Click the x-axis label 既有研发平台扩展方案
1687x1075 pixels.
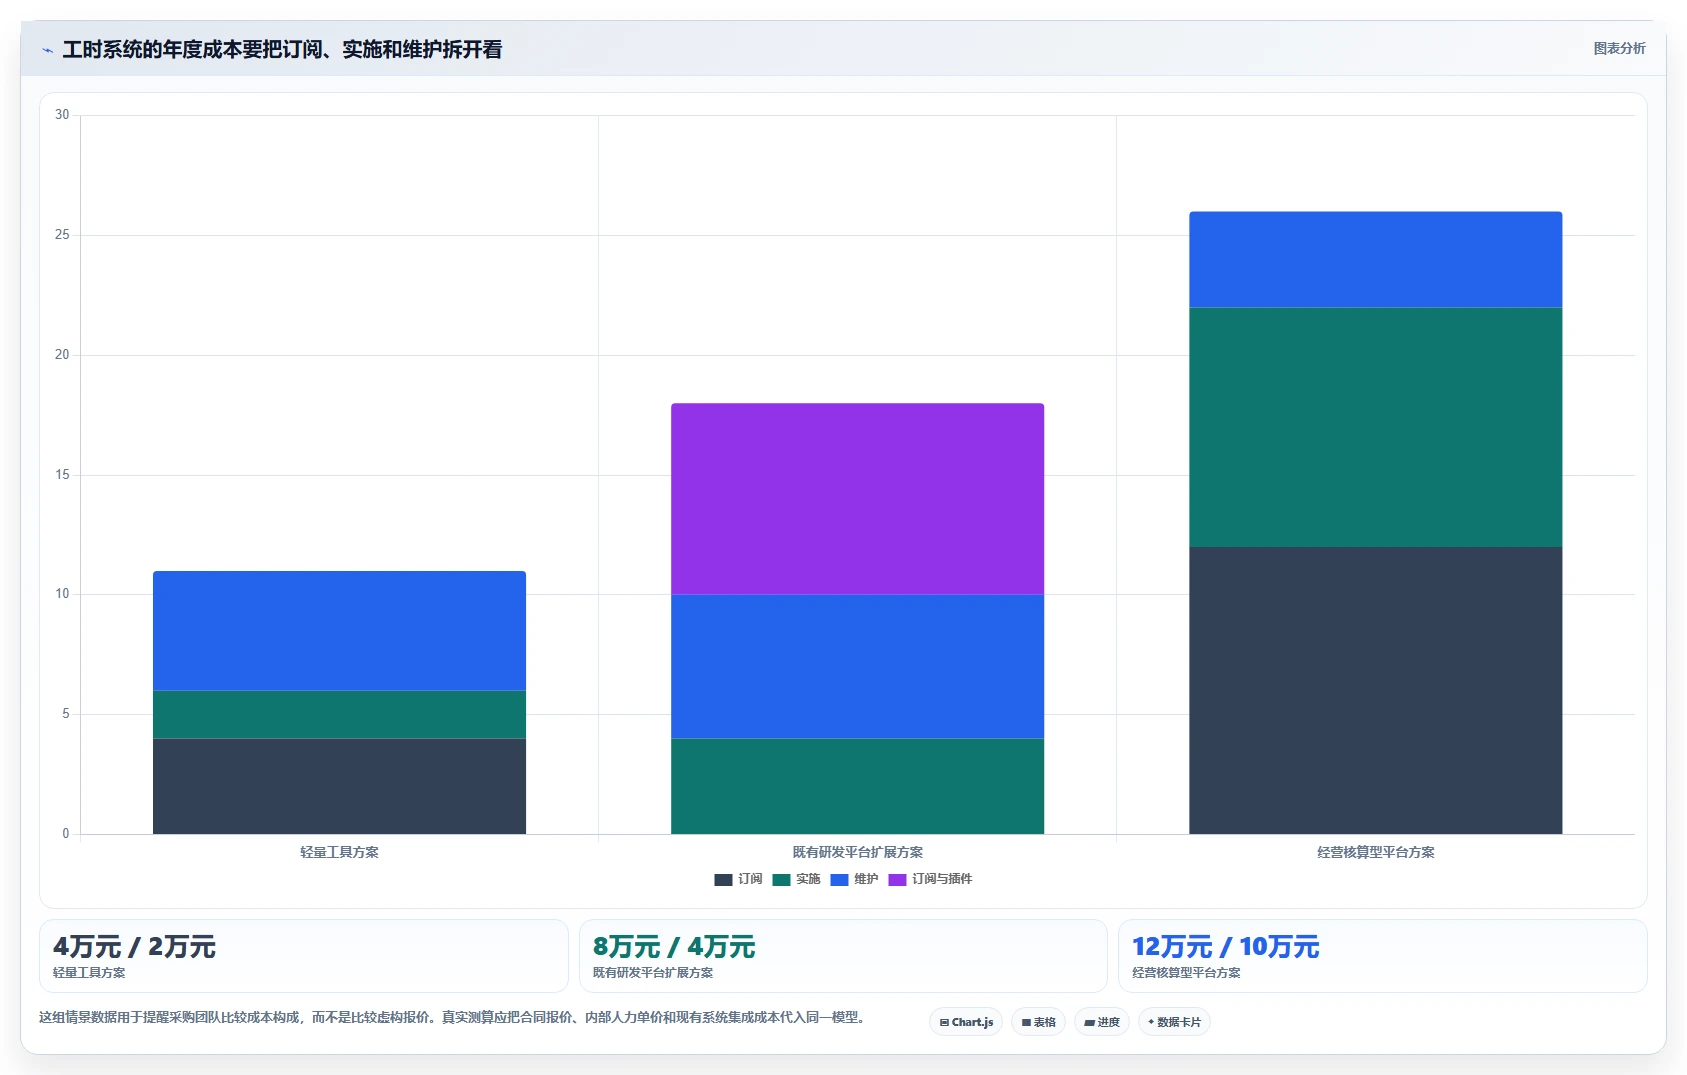pyautogui.click(x=857, y=852)
